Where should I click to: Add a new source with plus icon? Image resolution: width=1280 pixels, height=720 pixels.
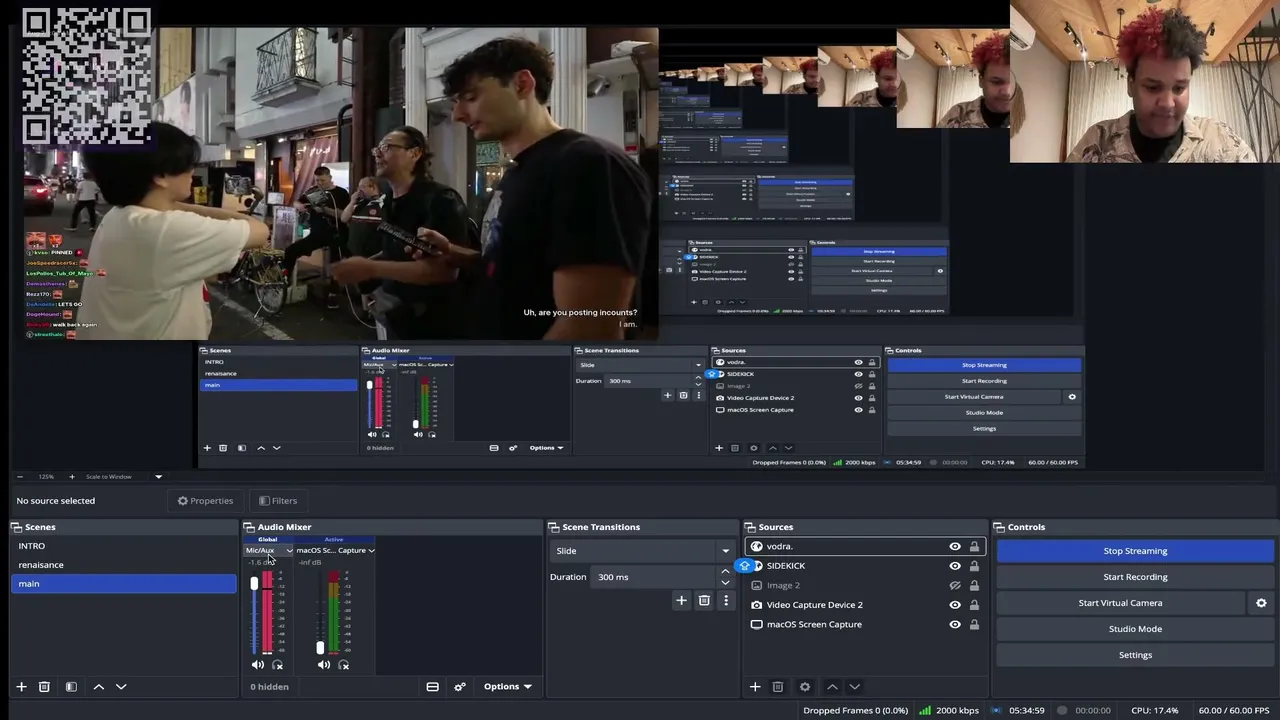tap(755, 687)
